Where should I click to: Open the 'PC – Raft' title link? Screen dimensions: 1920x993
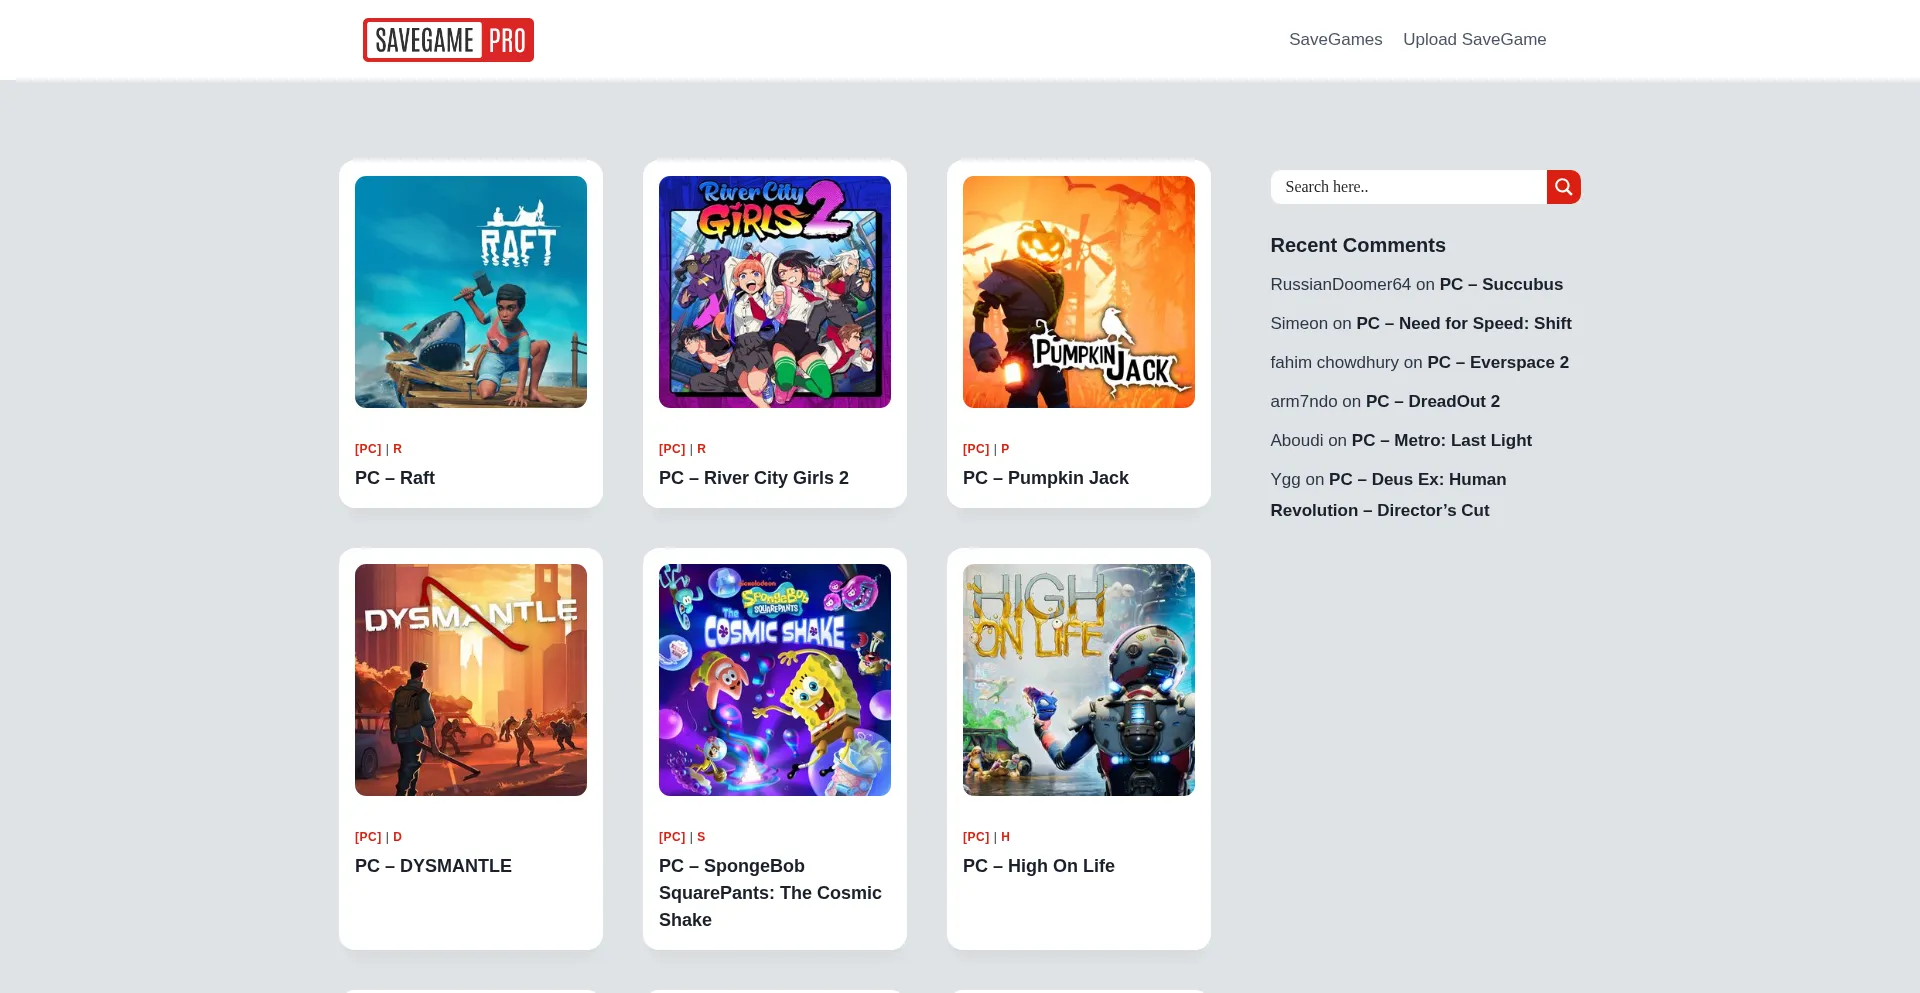point(395,478)
